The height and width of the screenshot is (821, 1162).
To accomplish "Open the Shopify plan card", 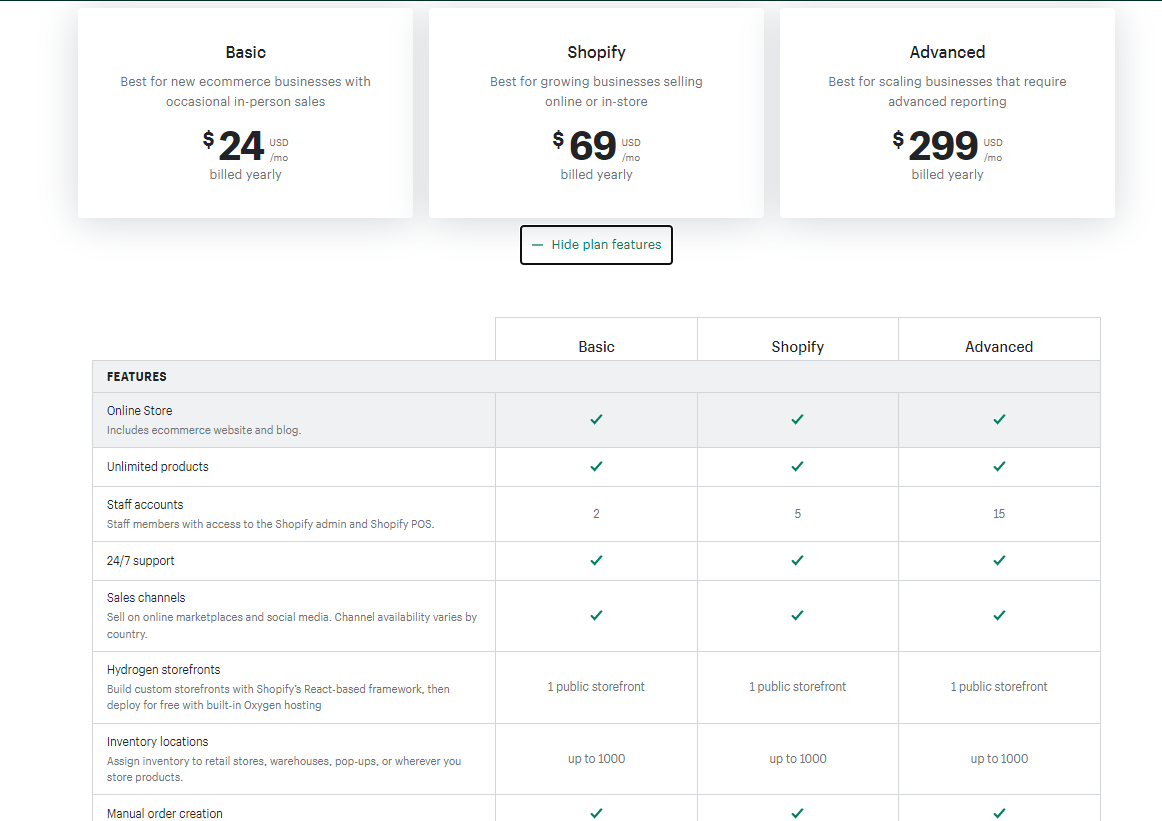I will point(596,112).
